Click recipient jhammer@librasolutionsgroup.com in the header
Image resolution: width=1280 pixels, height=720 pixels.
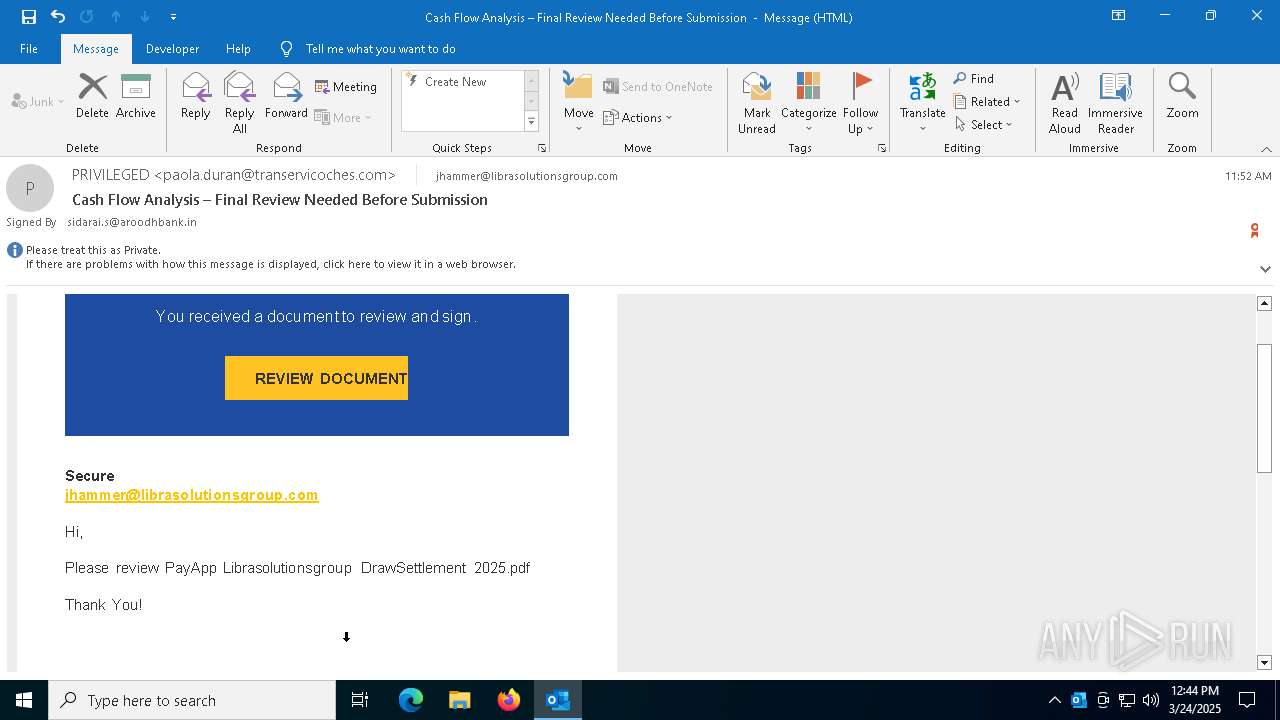(x=527, y=176)
